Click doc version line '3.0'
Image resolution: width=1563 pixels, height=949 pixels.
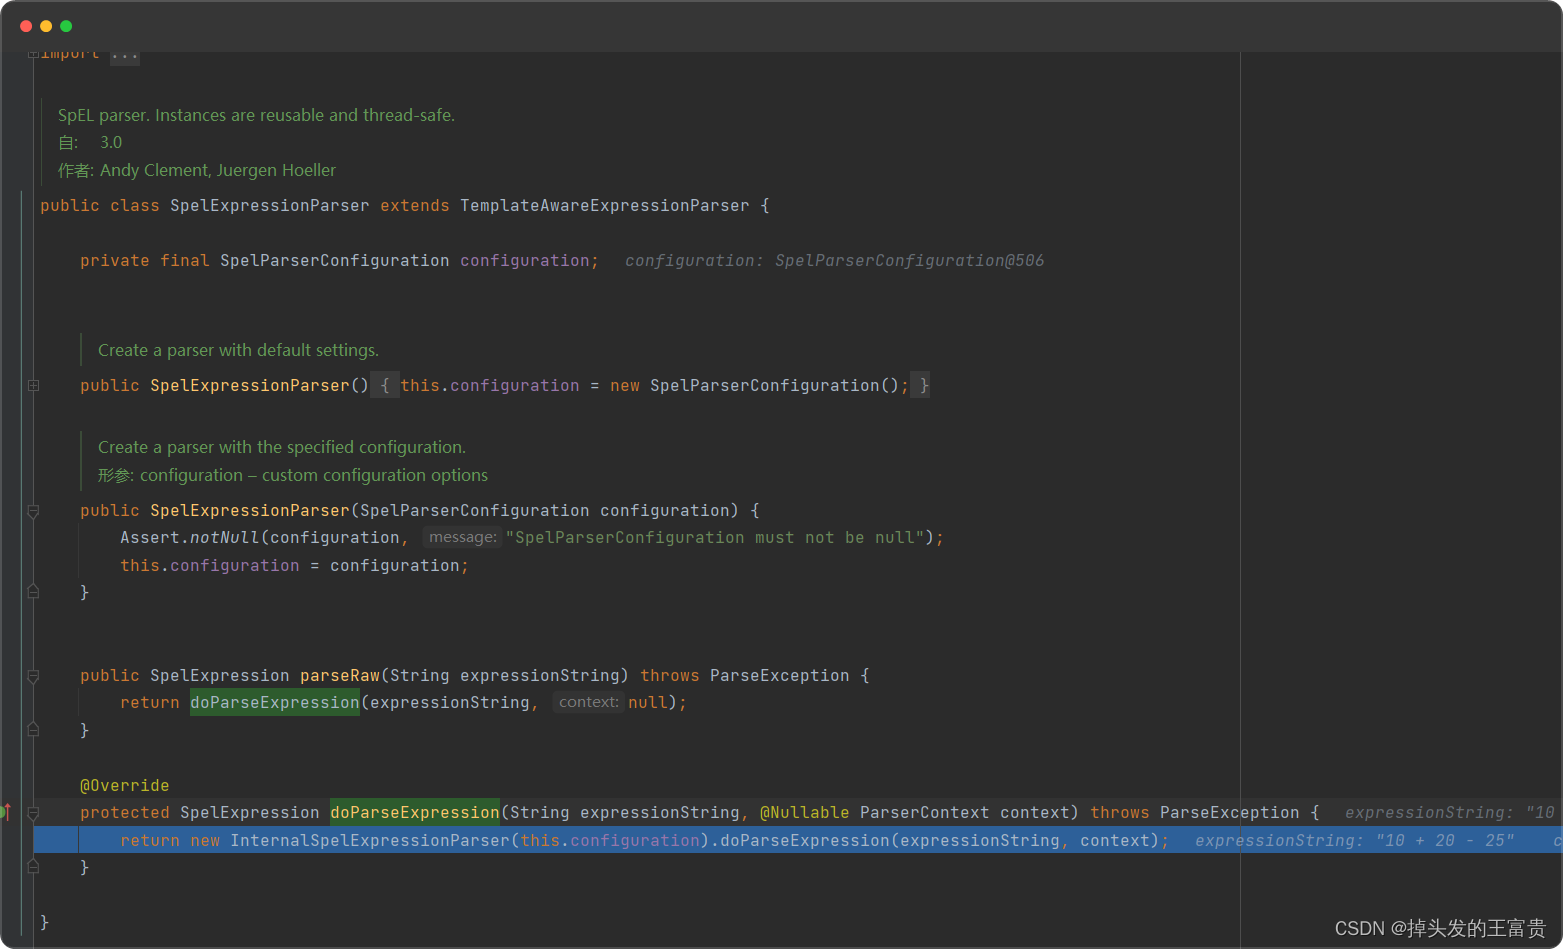click(111, 142)
